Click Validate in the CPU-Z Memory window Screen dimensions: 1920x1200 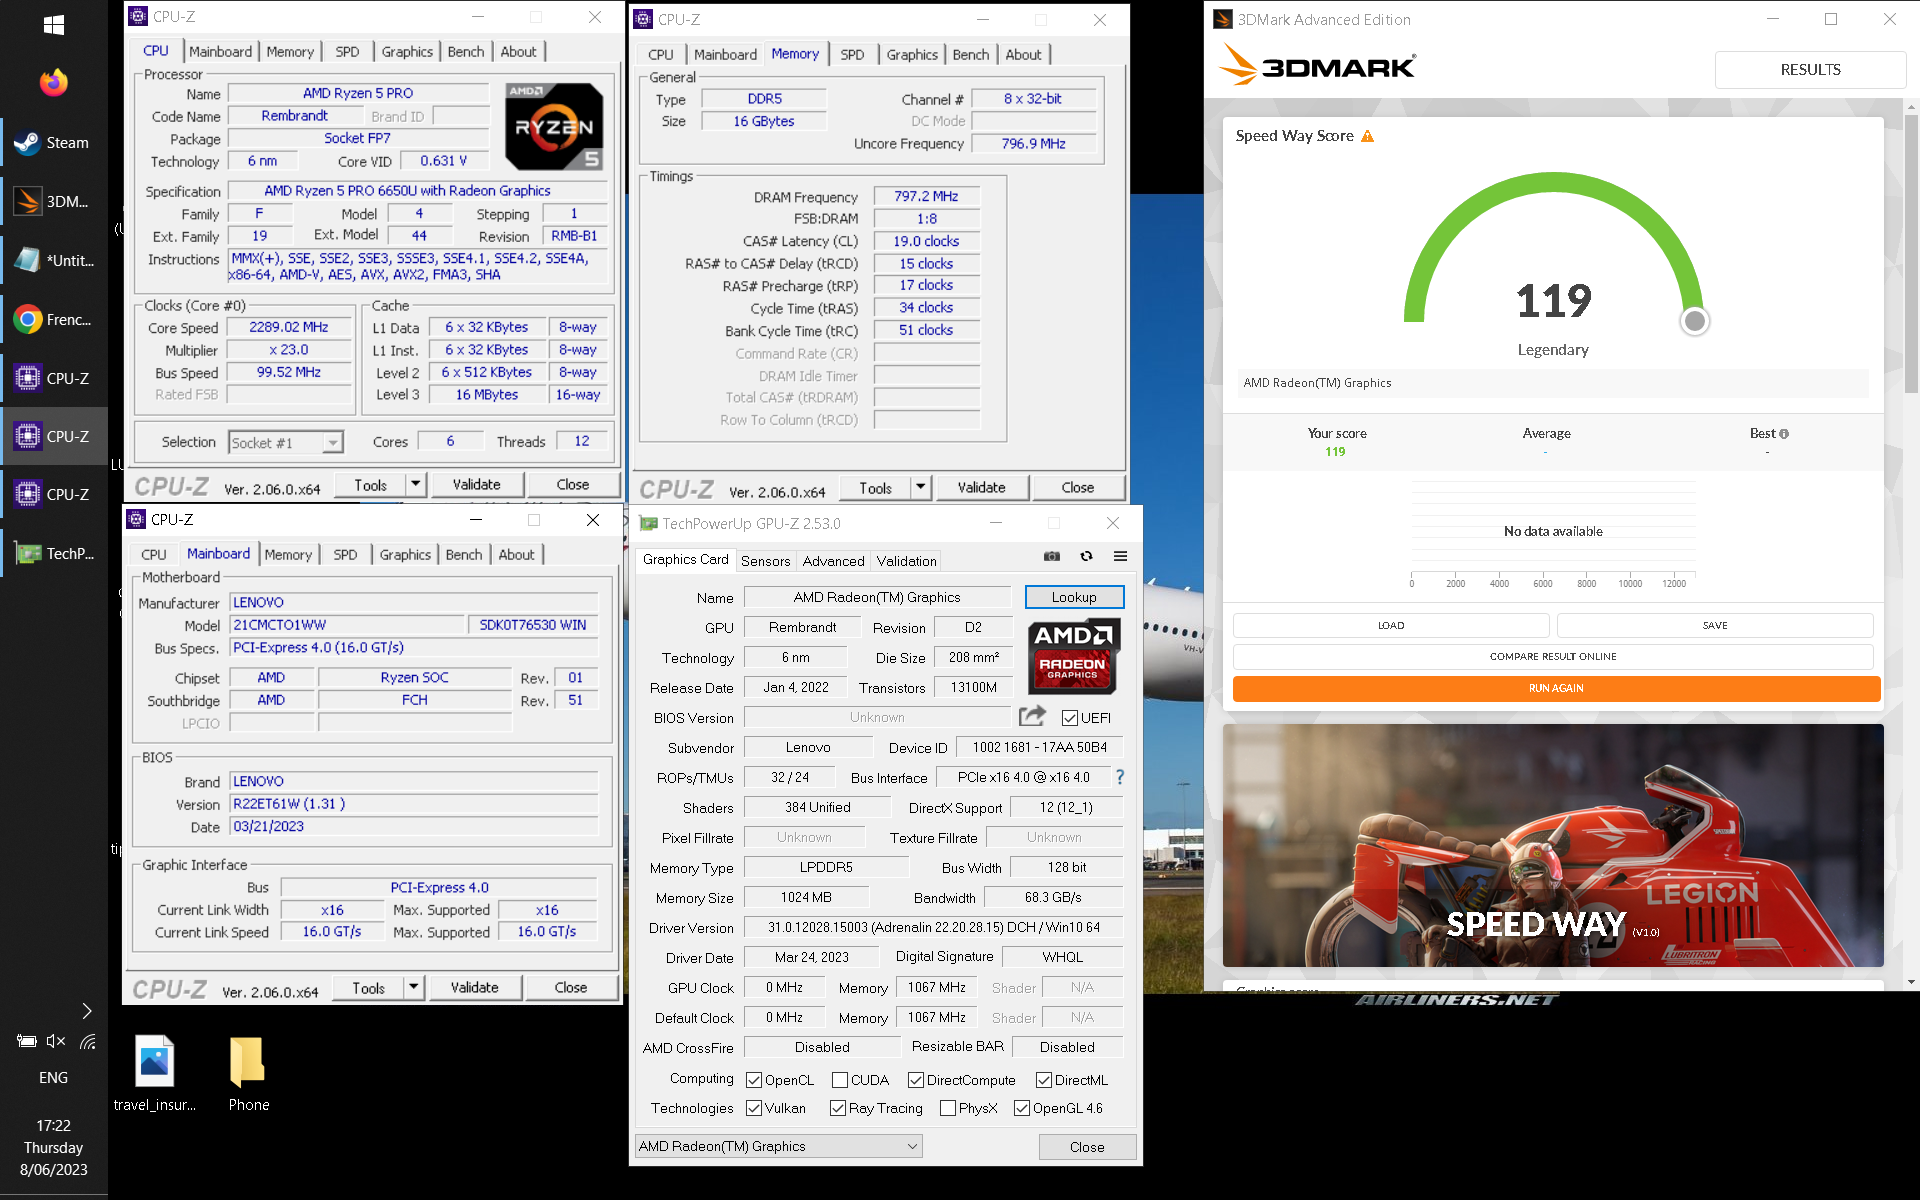coord(981,488)
